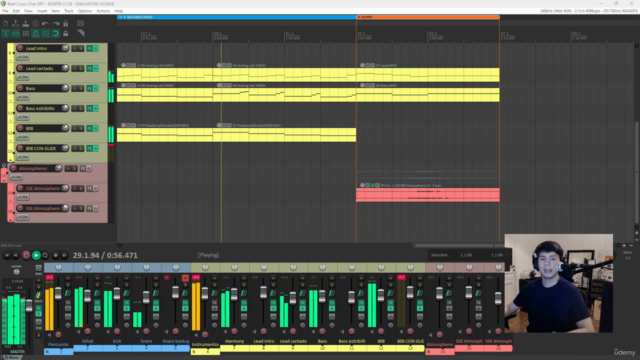Click Go to end transport button
Viewport: 640px width, 360px height.
tap(16, 256)
